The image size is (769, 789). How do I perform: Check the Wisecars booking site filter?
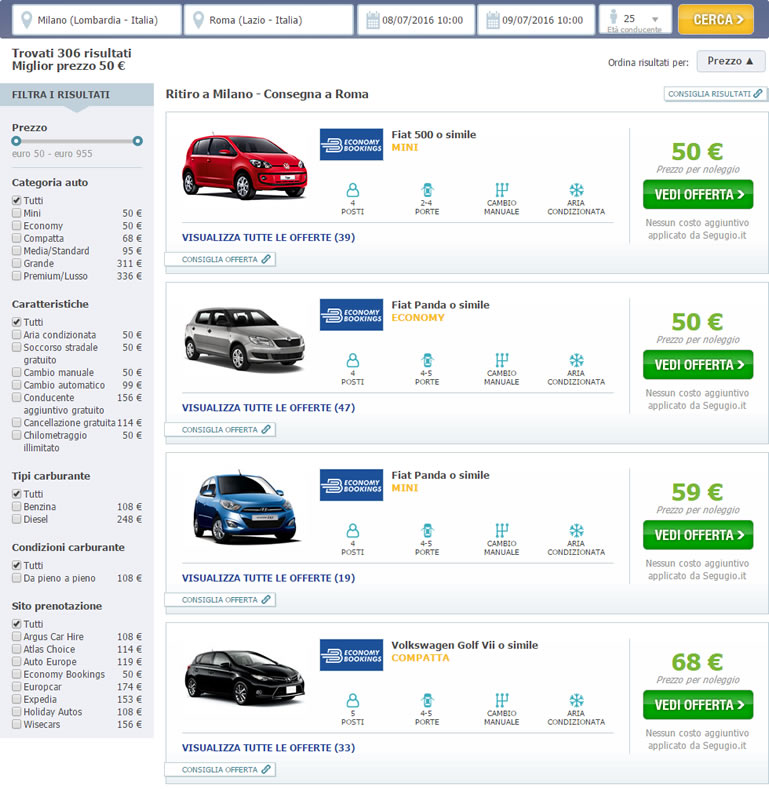17,724
